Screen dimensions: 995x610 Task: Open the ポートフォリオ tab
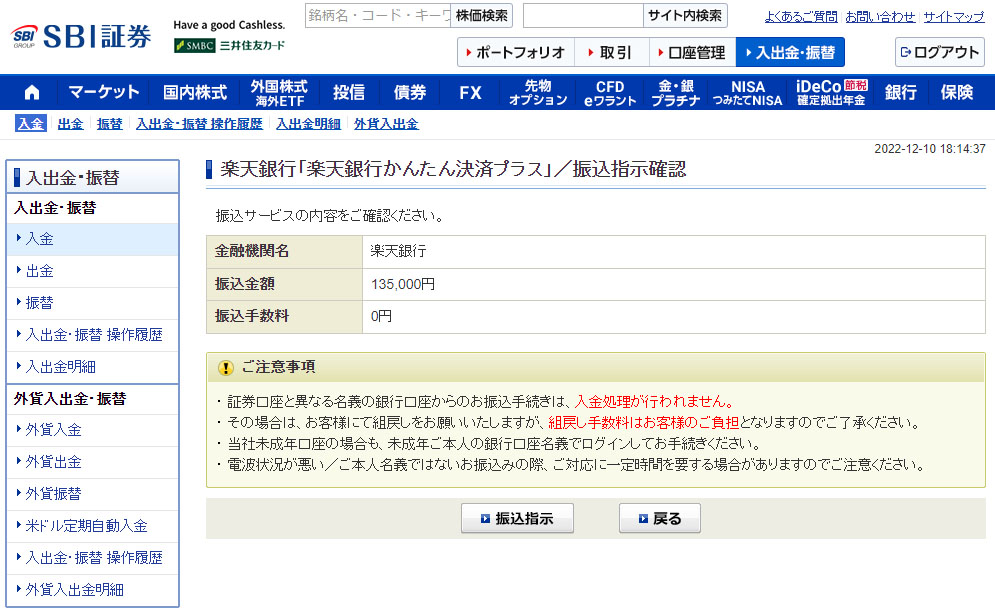(x=513, y=52)
